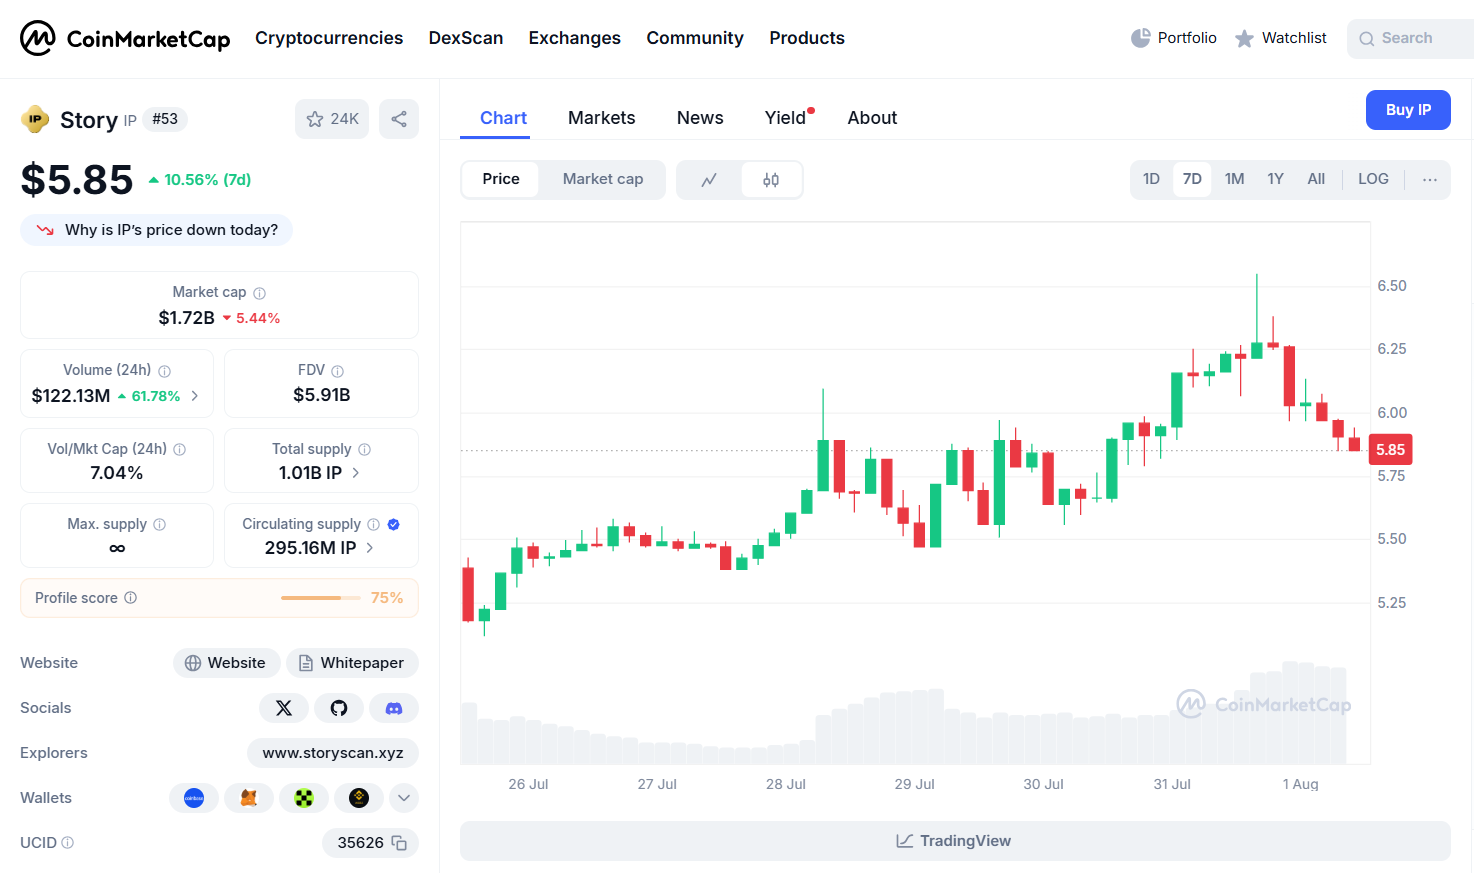Open the GitHub social link

(x=339, y=708)
